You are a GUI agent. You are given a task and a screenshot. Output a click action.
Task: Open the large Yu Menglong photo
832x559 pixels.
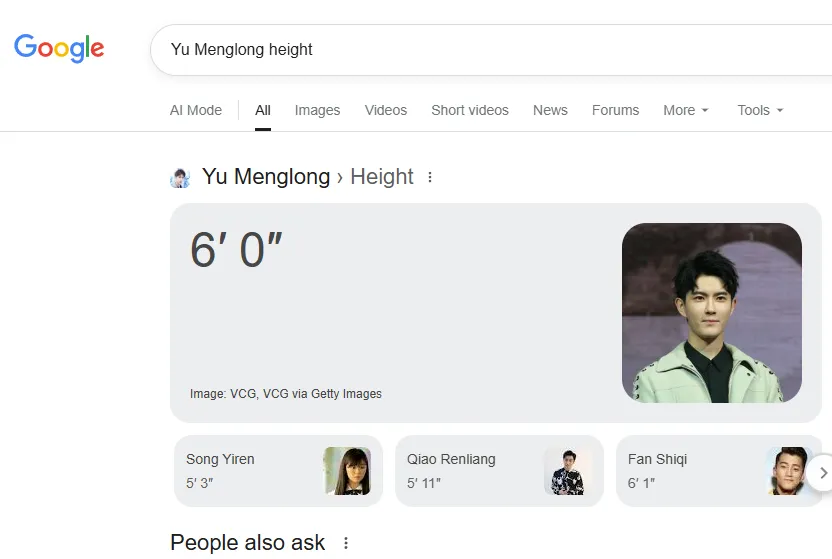click(x=712, y=313)
